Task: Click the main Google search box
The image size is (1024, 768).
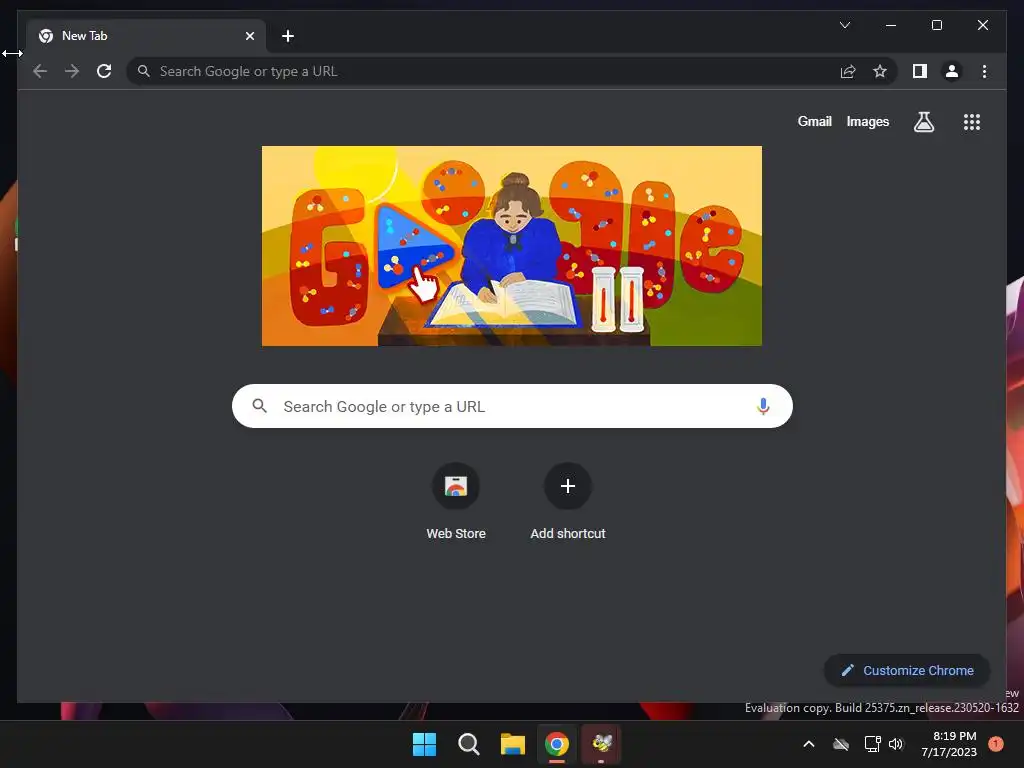Action: (512, 406)
